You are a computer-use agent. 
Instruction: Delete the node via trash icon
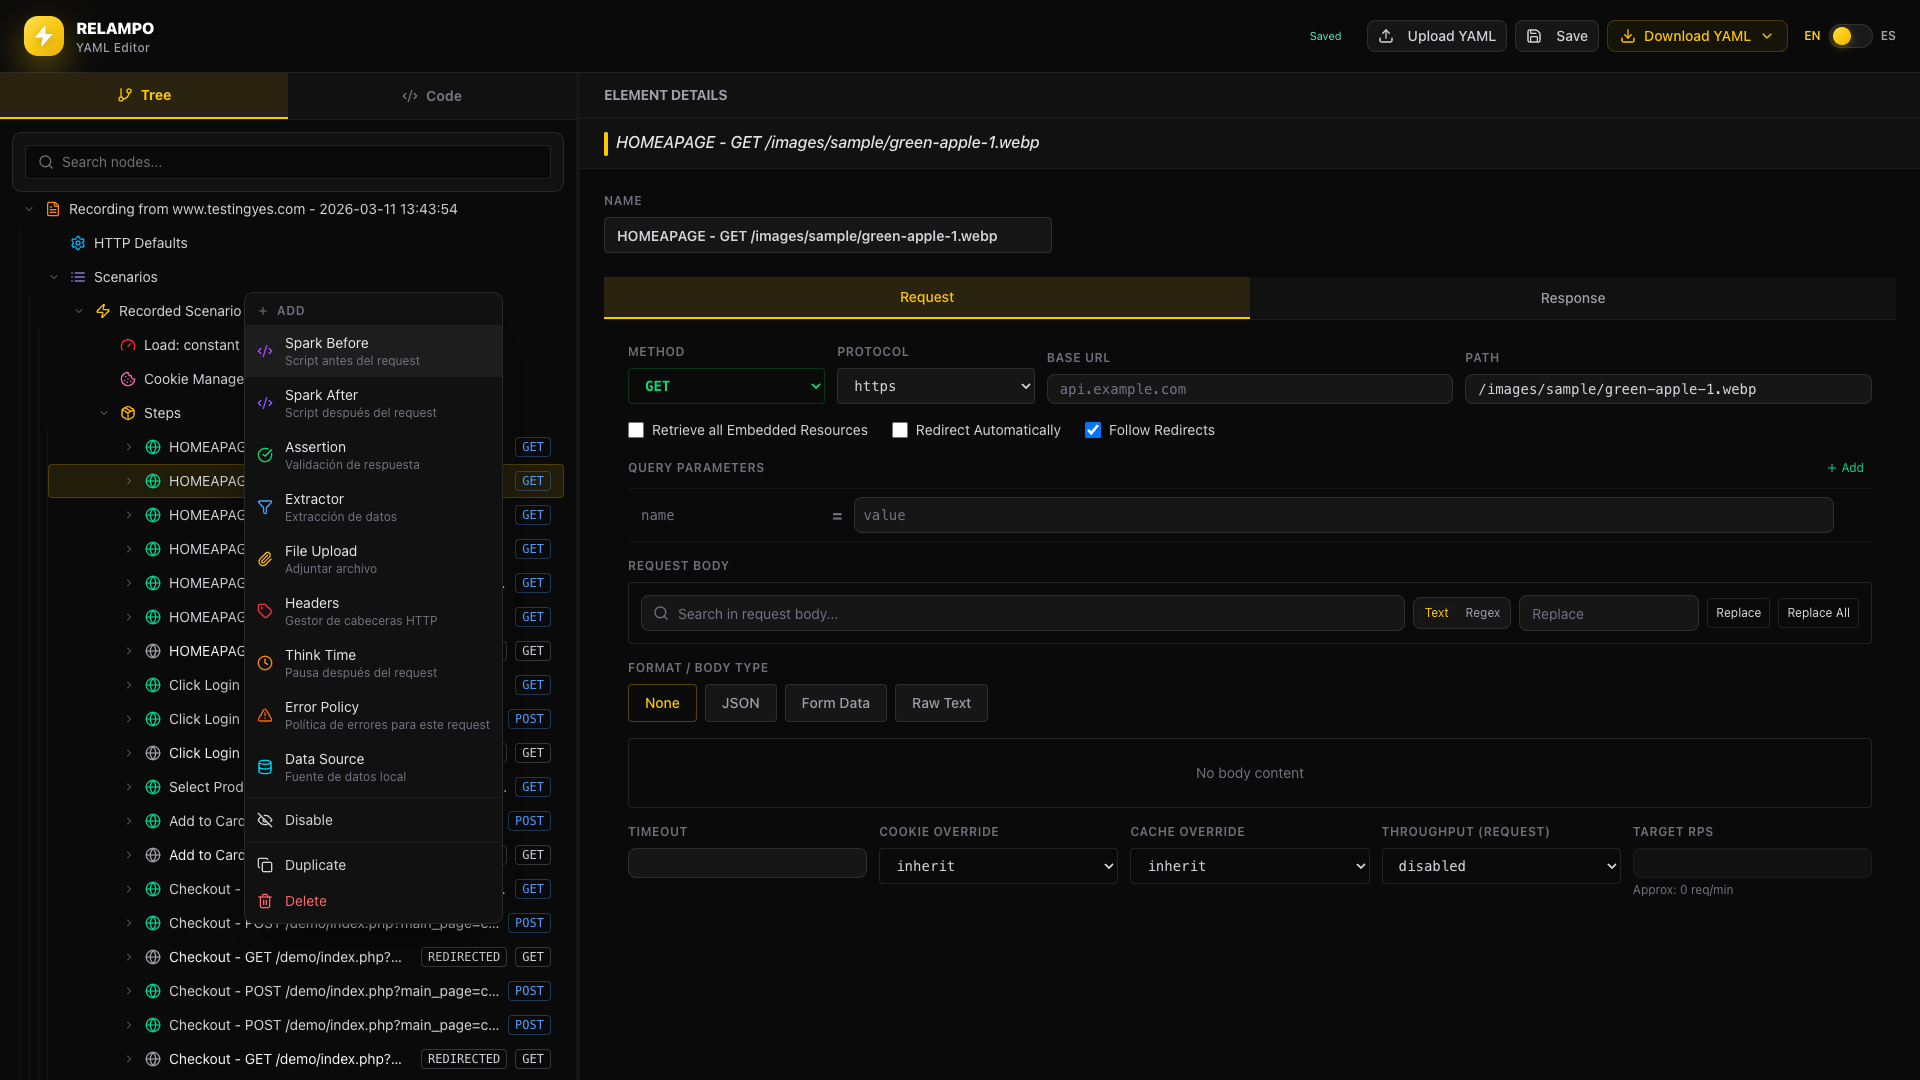coord(305,900)
